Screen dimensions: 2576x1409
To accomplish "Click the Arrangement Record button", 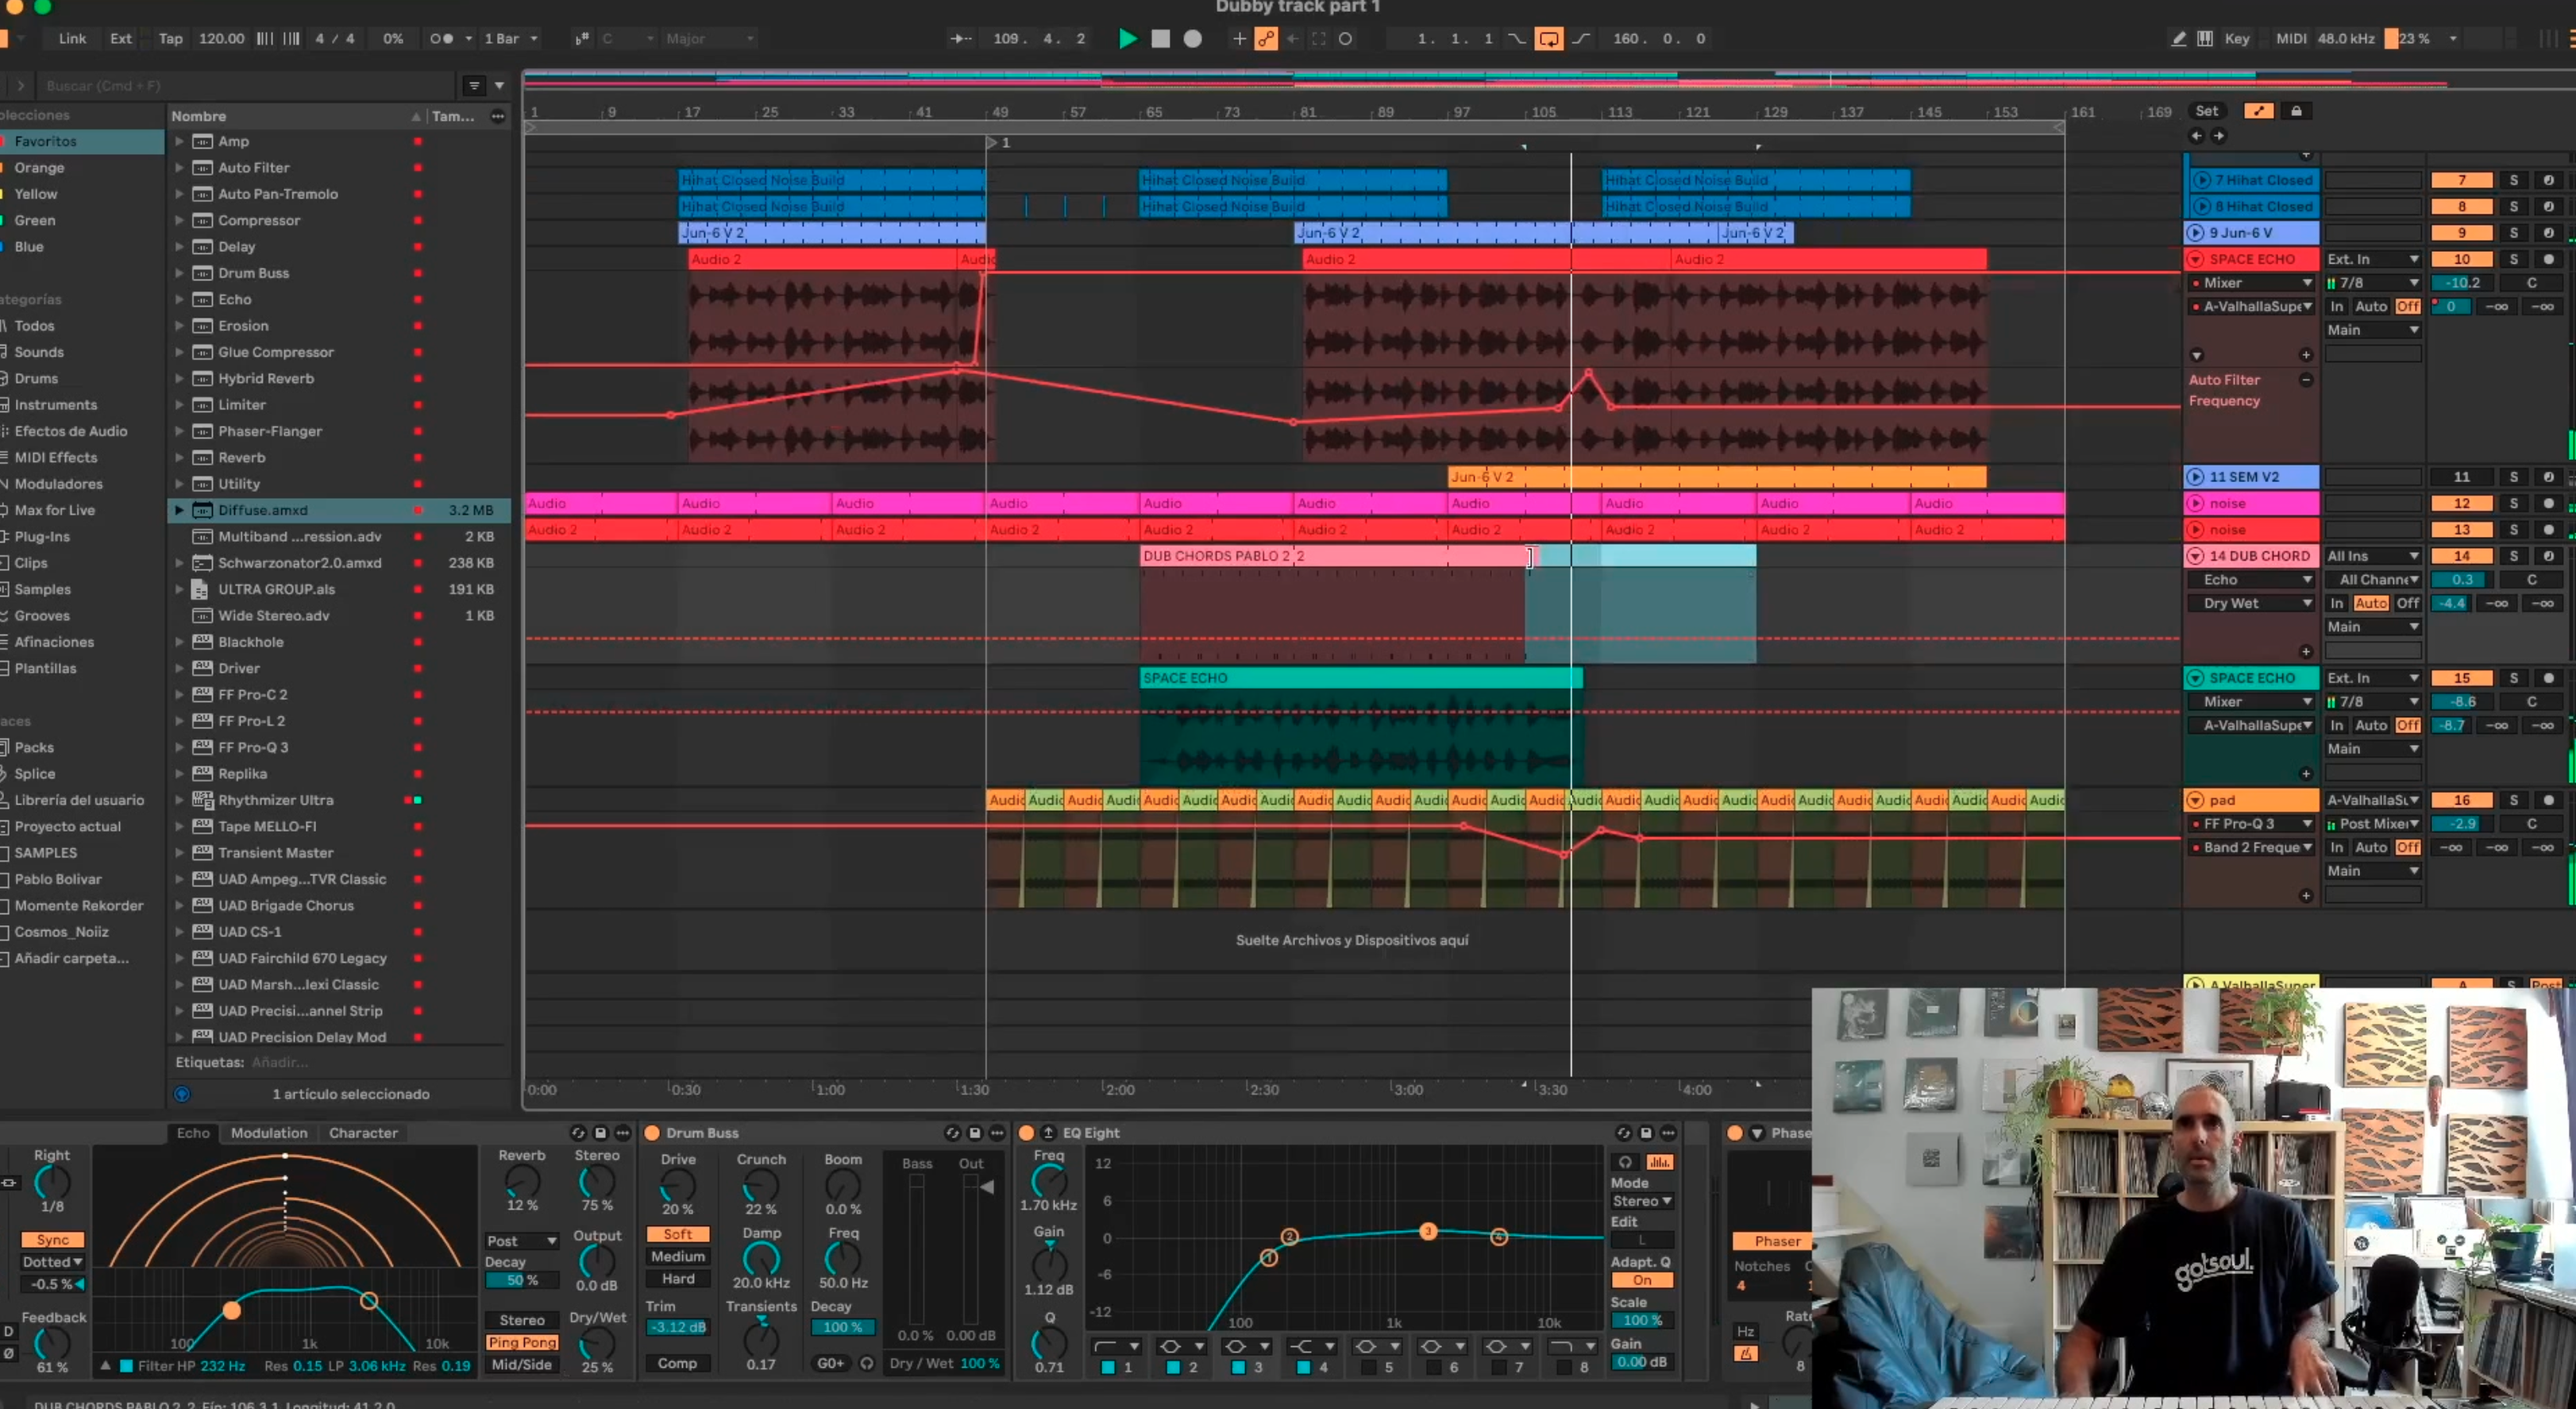I will [x=1193, y=39].
